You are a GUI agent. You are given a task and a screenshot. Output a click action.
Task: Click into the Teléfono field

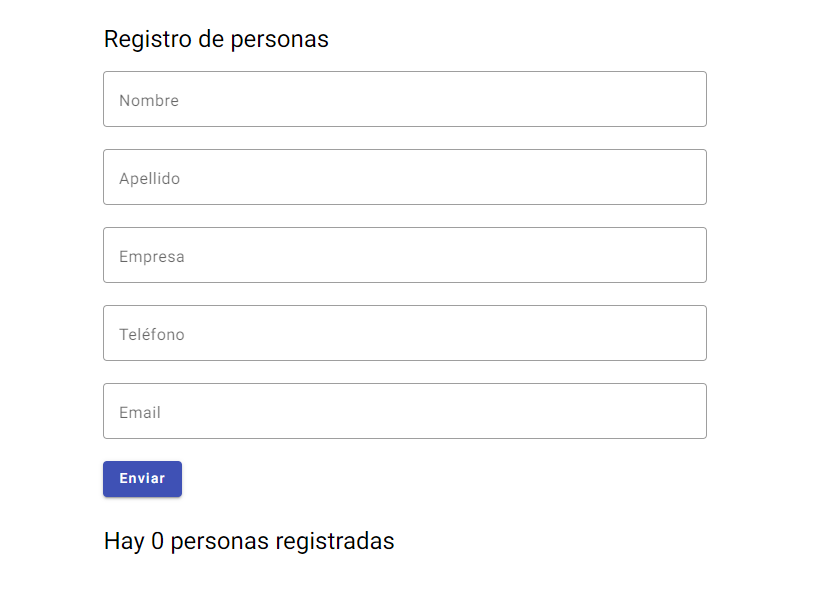(x=404, y=333)
